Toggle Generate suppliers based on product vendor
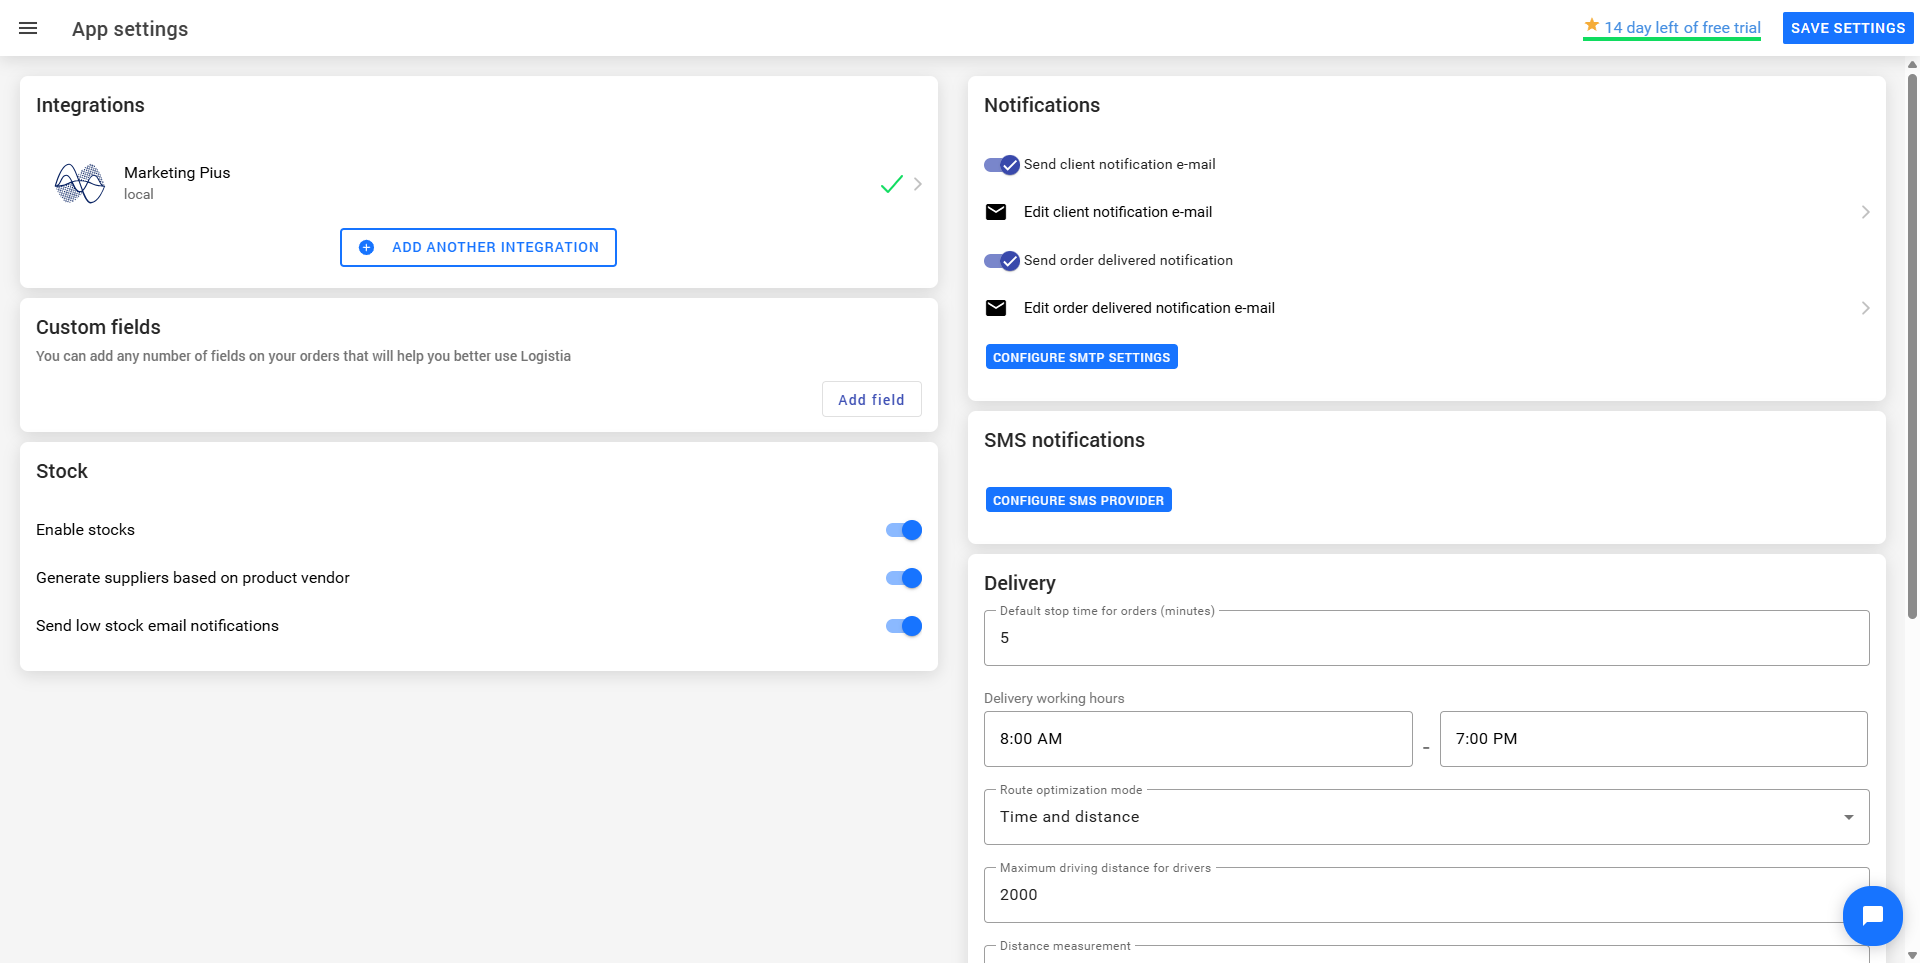The image size is (1920, 963). pos(904,578)
